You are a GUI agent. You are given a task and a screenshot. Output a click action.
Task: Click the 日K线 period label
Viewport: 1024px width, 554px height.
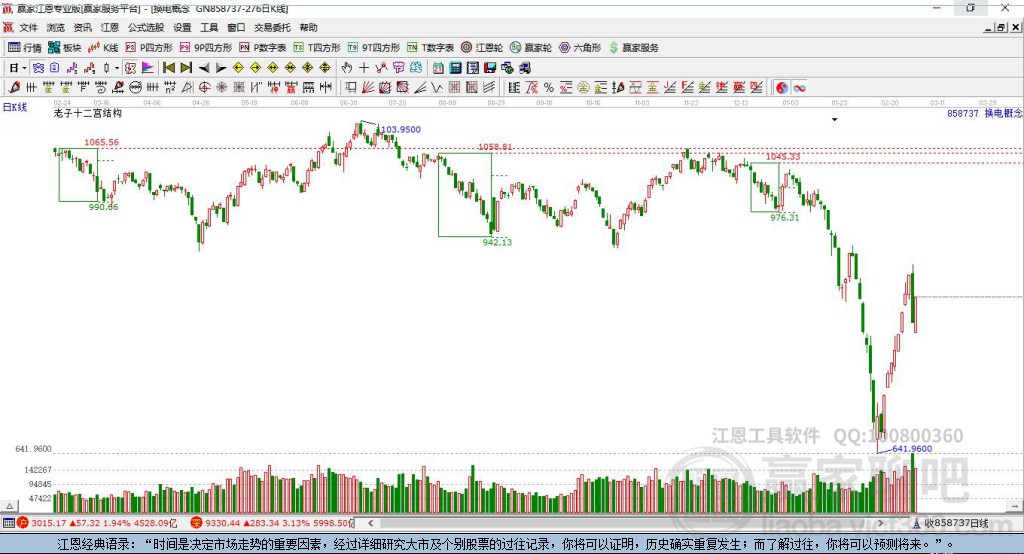pyautogui.click(x=15, y=107)
